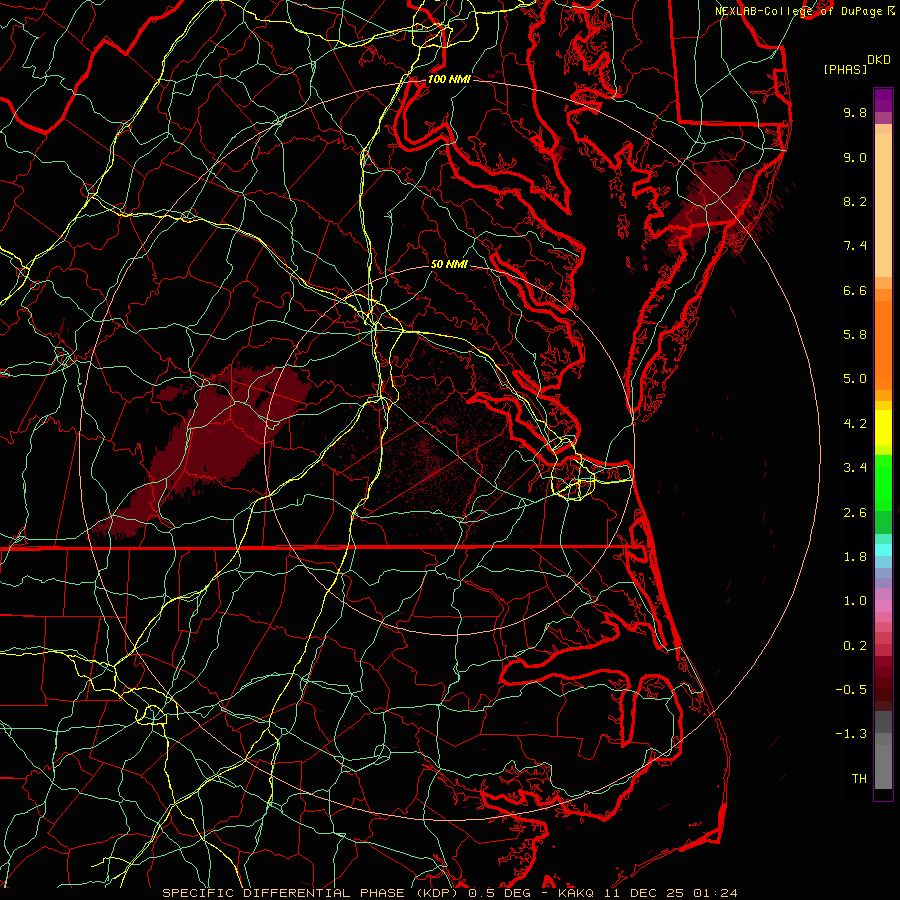Viewport: 900px width, 900px height.
Task: Click the 50 NMI range ring label
Action: 449,264
